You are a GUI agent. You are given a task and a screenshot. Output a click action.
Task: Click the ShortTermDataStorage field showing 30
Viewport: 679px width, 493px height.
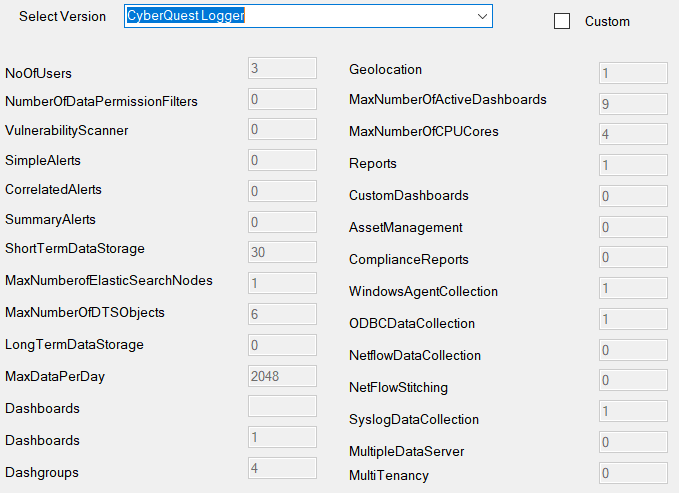(282, 252)
